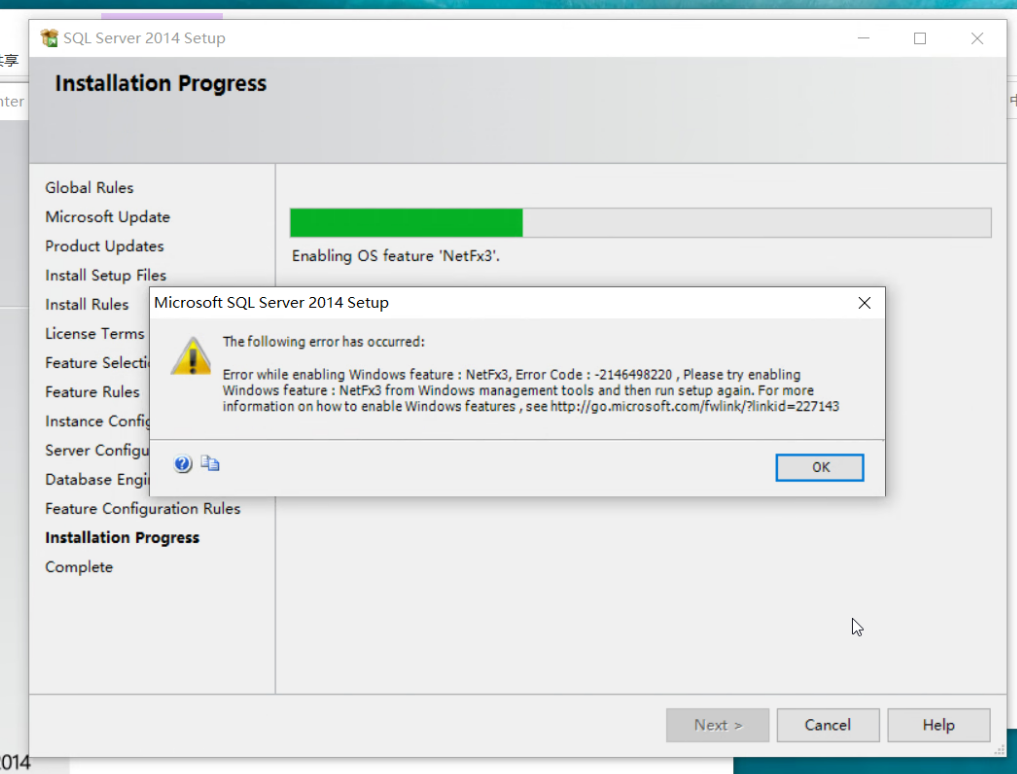Open Help from the bottom-right button

click(938, 725)
